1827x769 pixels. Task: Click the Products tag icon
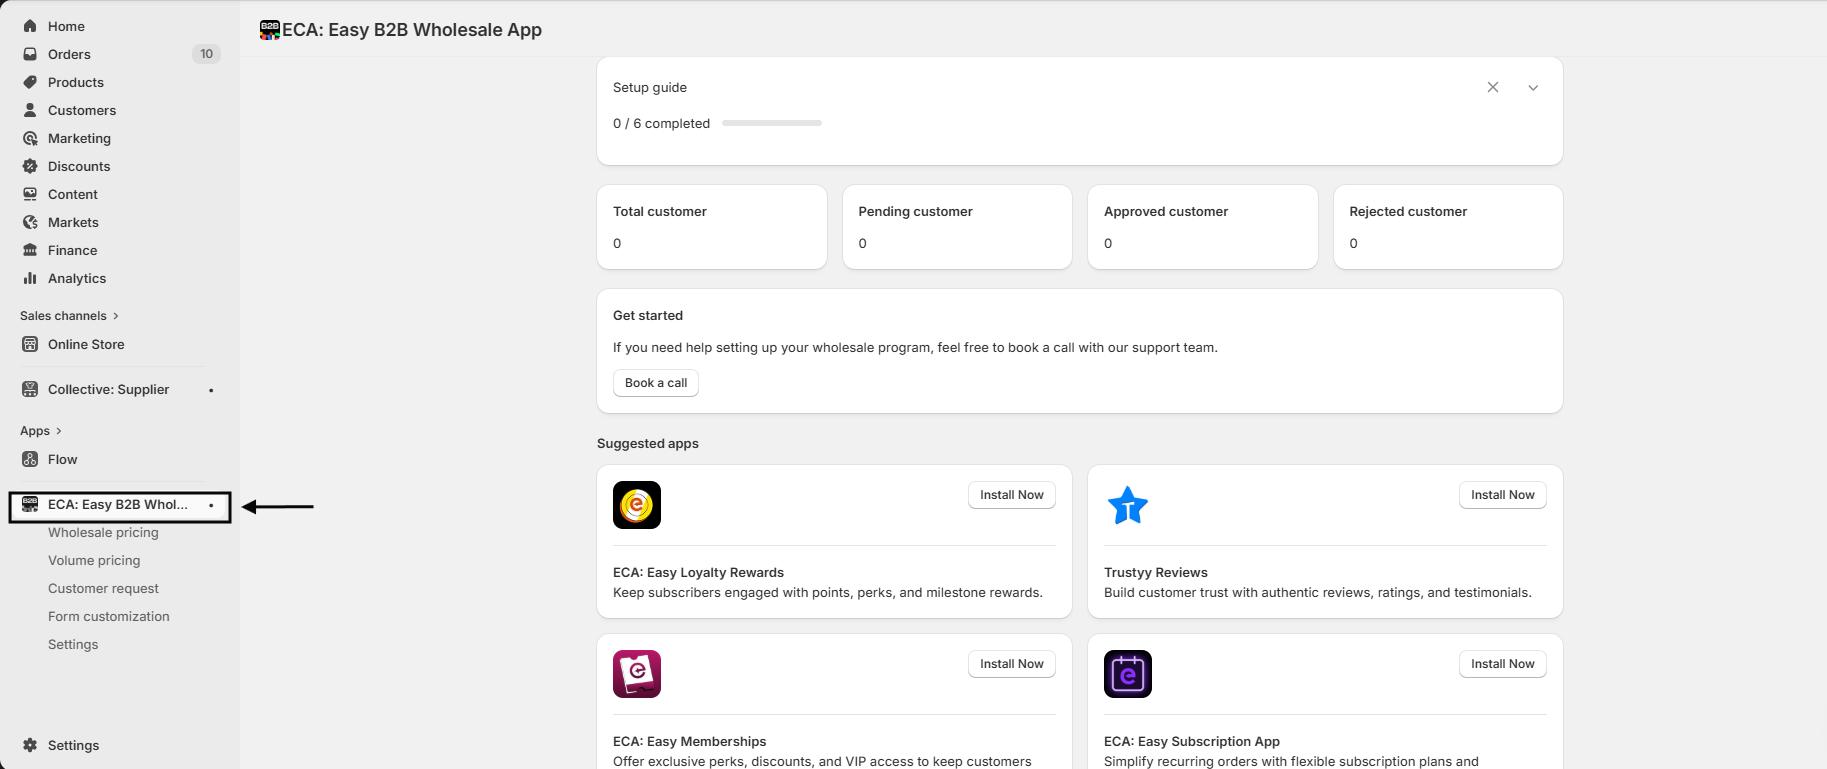[30, 82]
